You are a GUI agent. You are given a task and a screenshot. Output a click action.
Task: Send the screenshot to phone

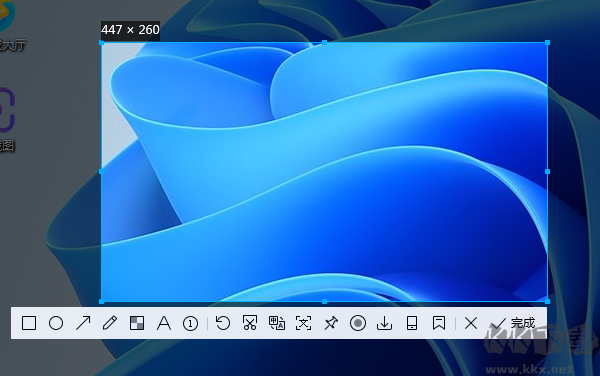pos(412,323)
